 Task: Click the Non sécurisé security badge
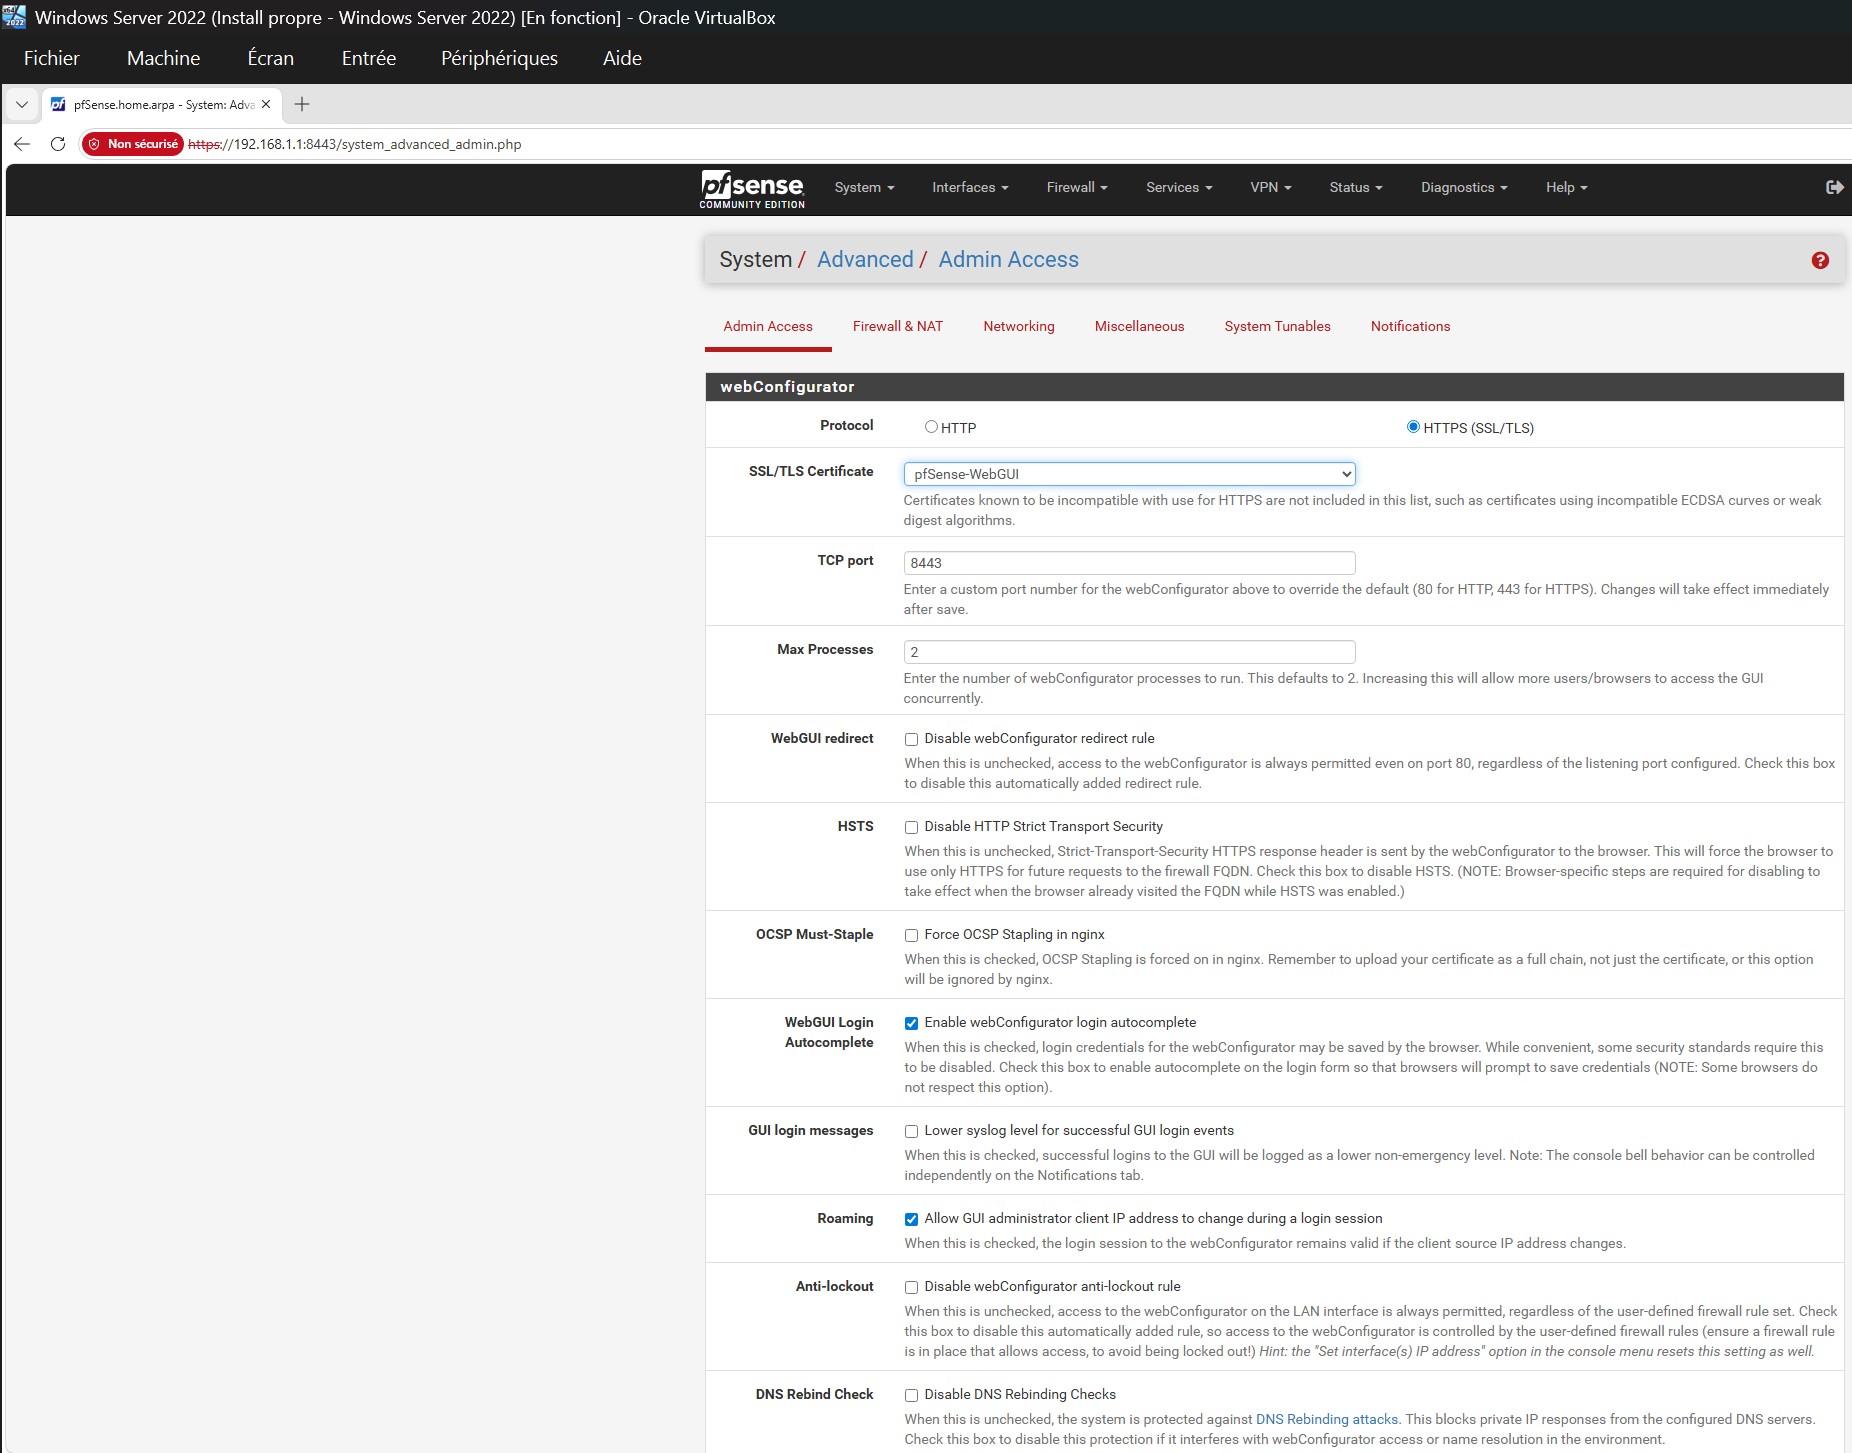coord(133,143)
